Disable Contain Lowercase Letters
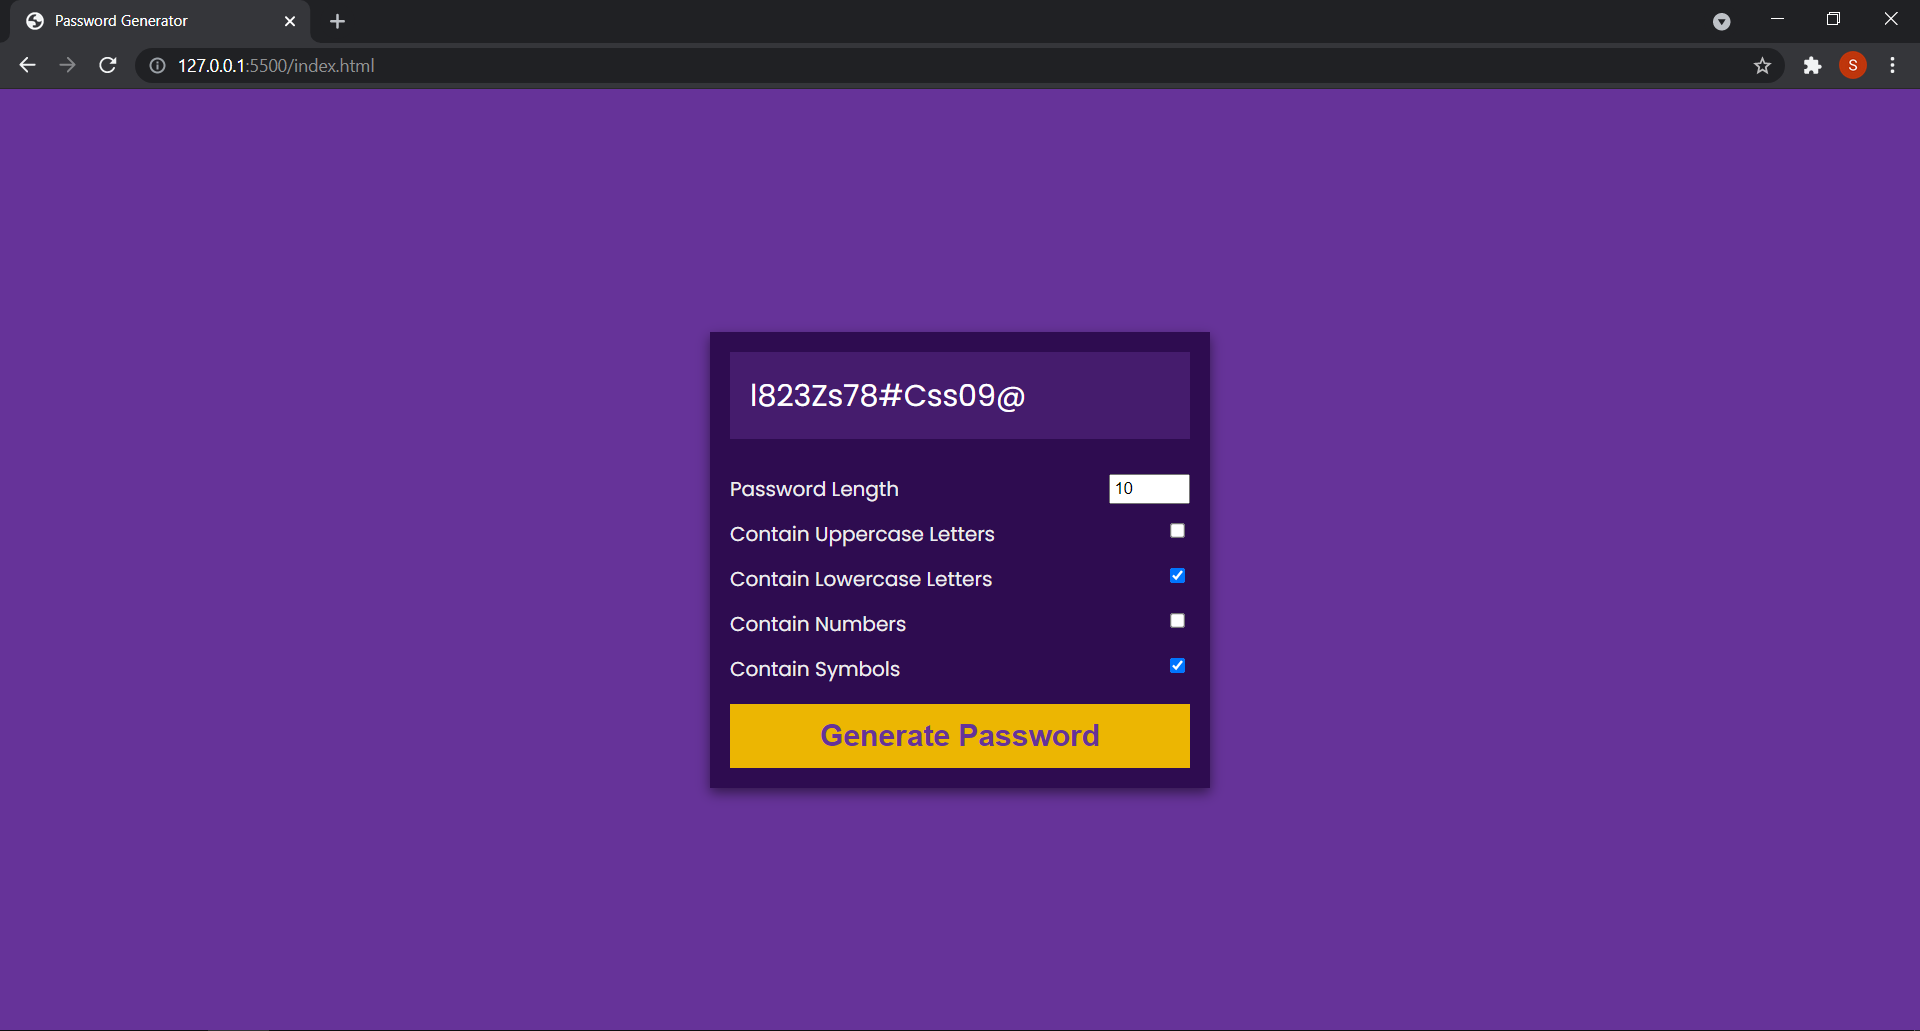This screenshot has width=1920, height=1031. click(1178, 575)
